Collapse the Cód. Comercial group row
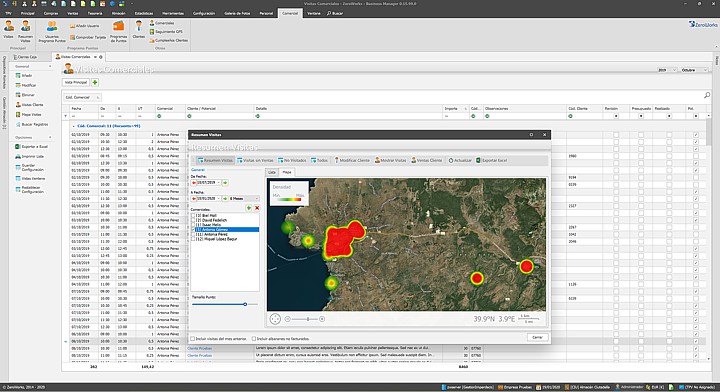 [73, 126]
